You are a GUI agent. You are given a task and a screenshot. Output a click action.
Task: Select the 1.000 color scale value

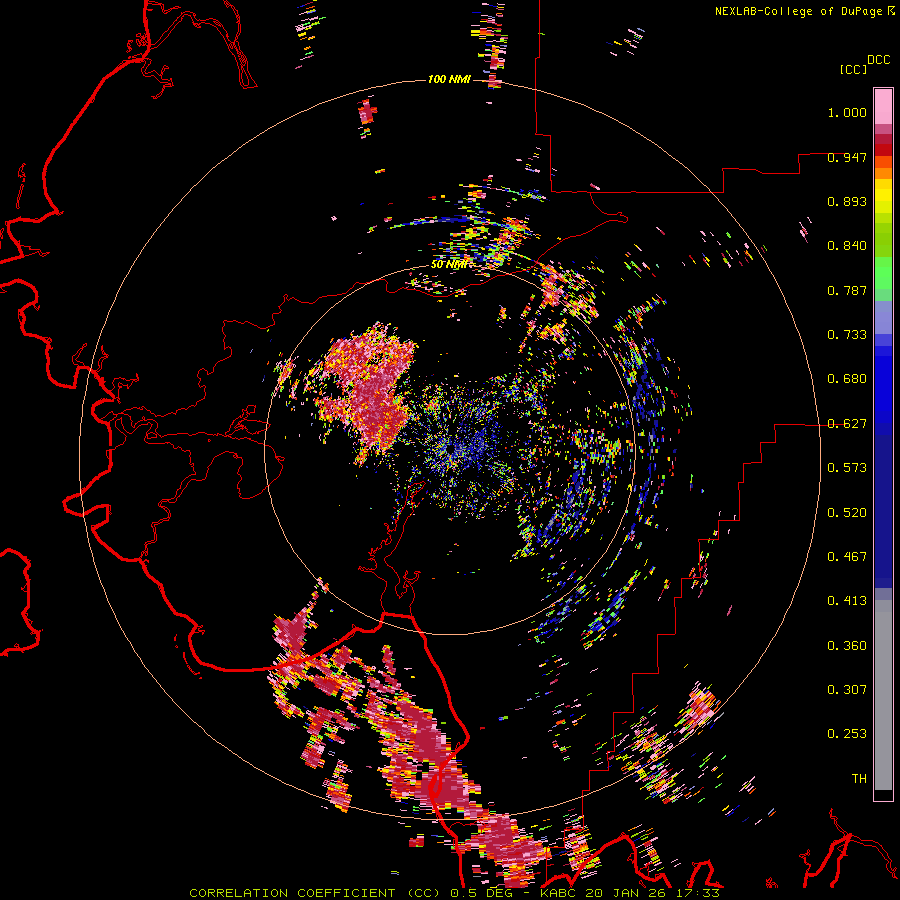(847, 112)
